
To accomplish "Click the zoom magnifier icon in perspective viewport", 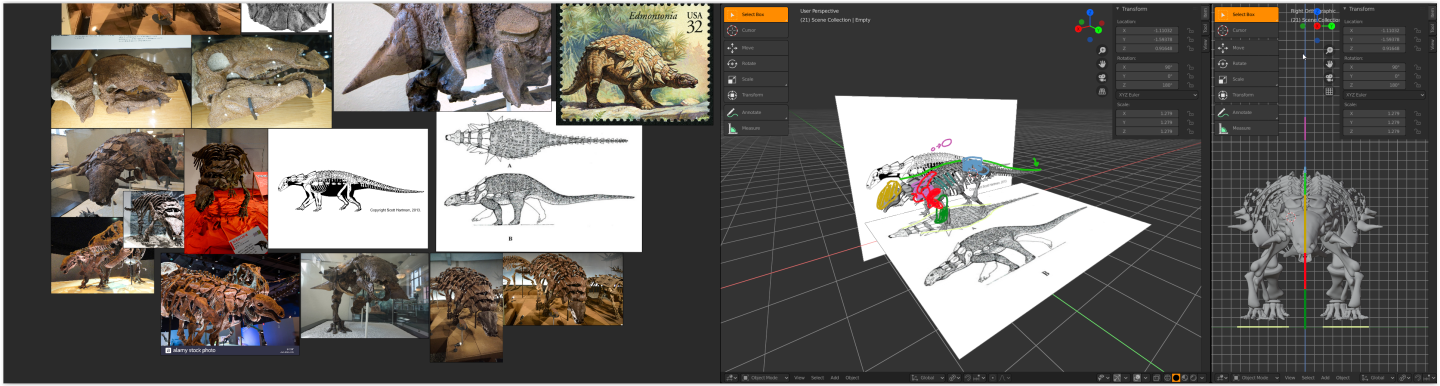I will [1102, 50].
